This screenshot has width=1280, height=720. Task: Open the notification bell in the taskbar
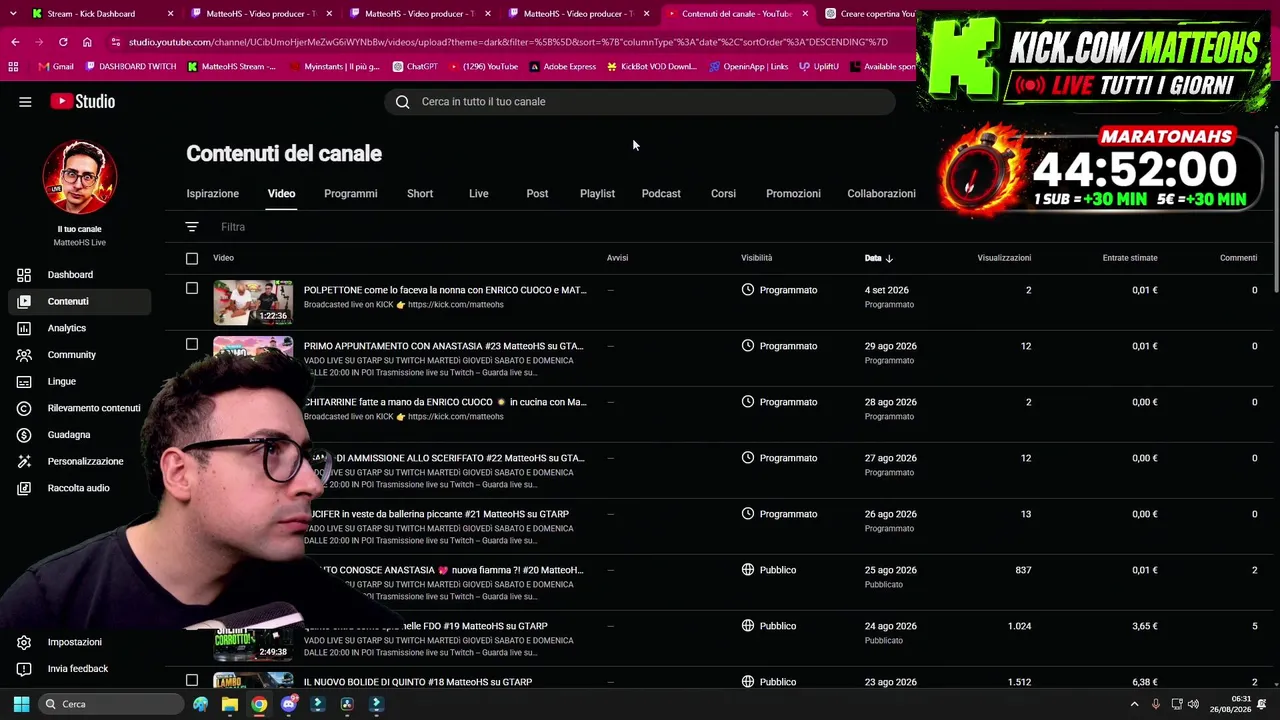pyautogui.click(x=1262, y=704)
